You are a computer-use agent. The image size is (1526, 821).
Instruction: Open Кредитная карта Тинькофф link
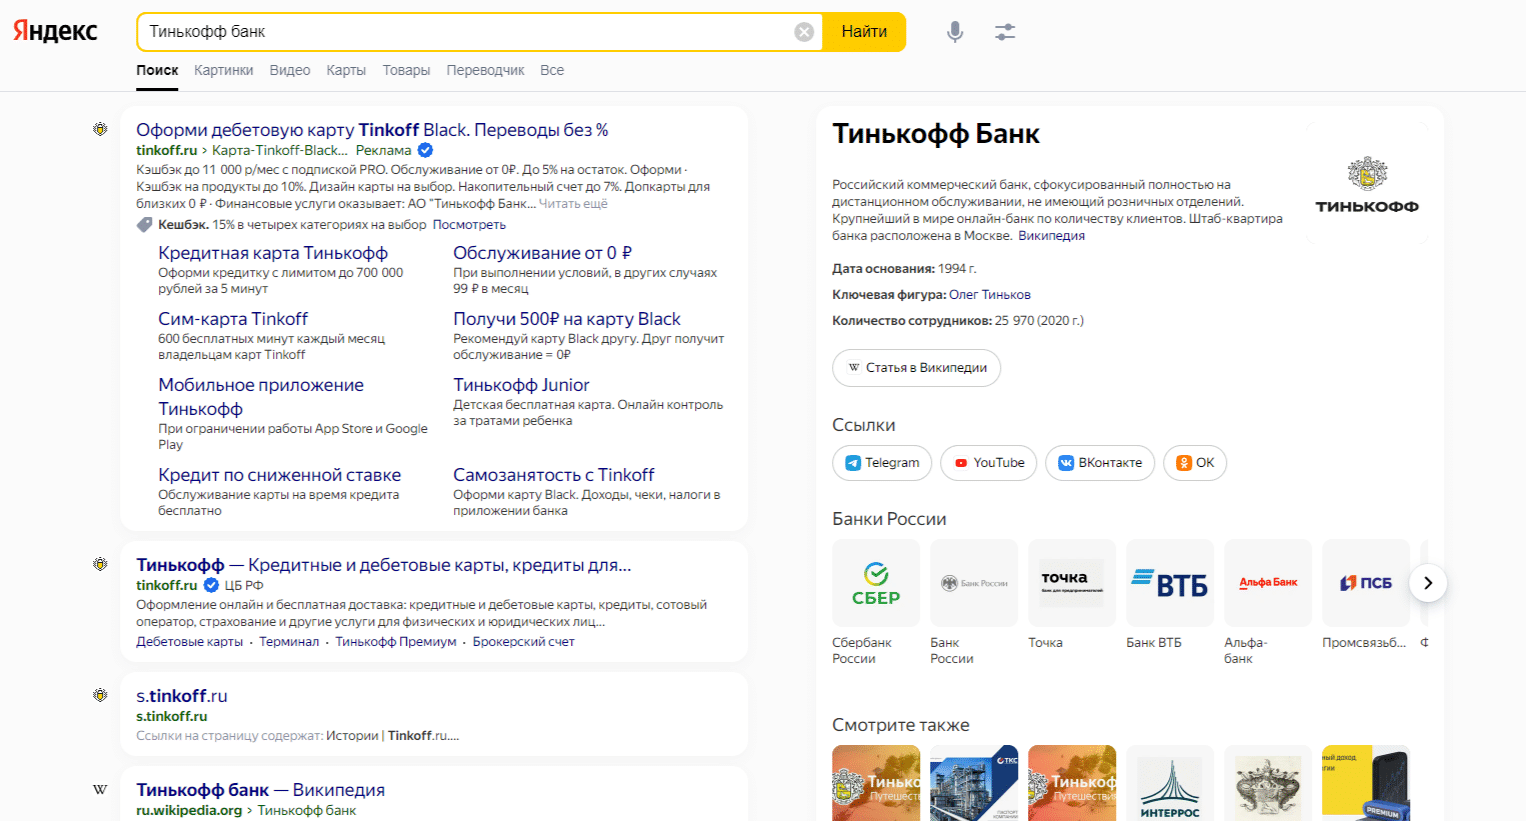273,253
